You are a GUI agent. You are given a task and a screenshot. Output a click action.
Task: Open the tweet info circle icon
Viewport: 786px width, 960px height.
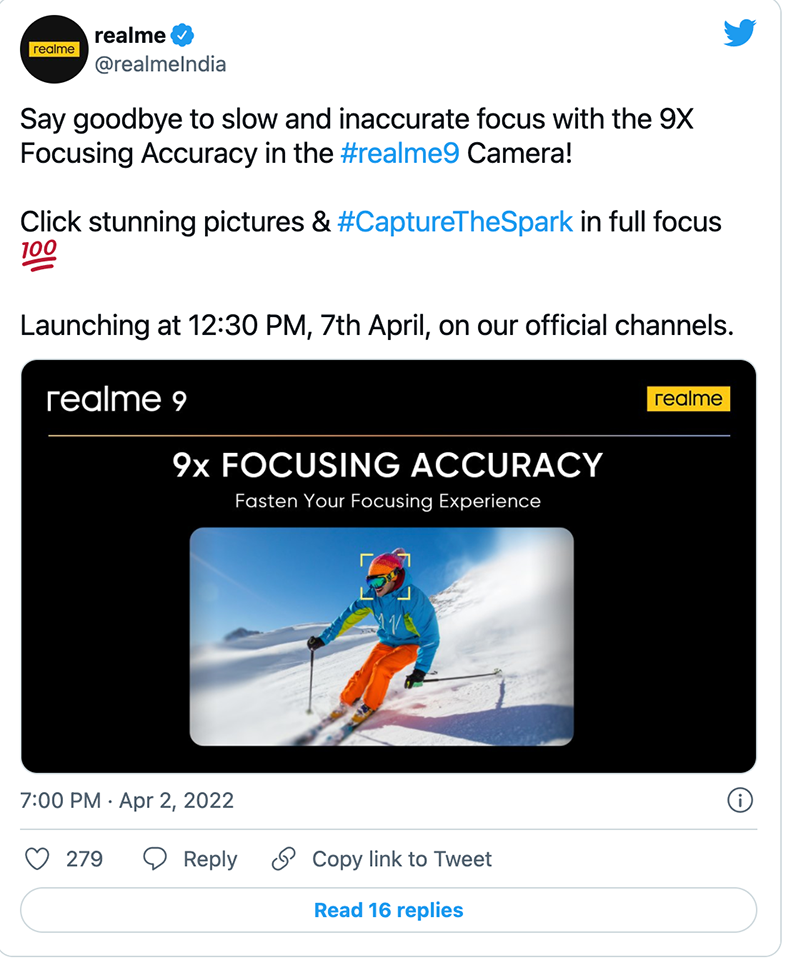[740, 800]
